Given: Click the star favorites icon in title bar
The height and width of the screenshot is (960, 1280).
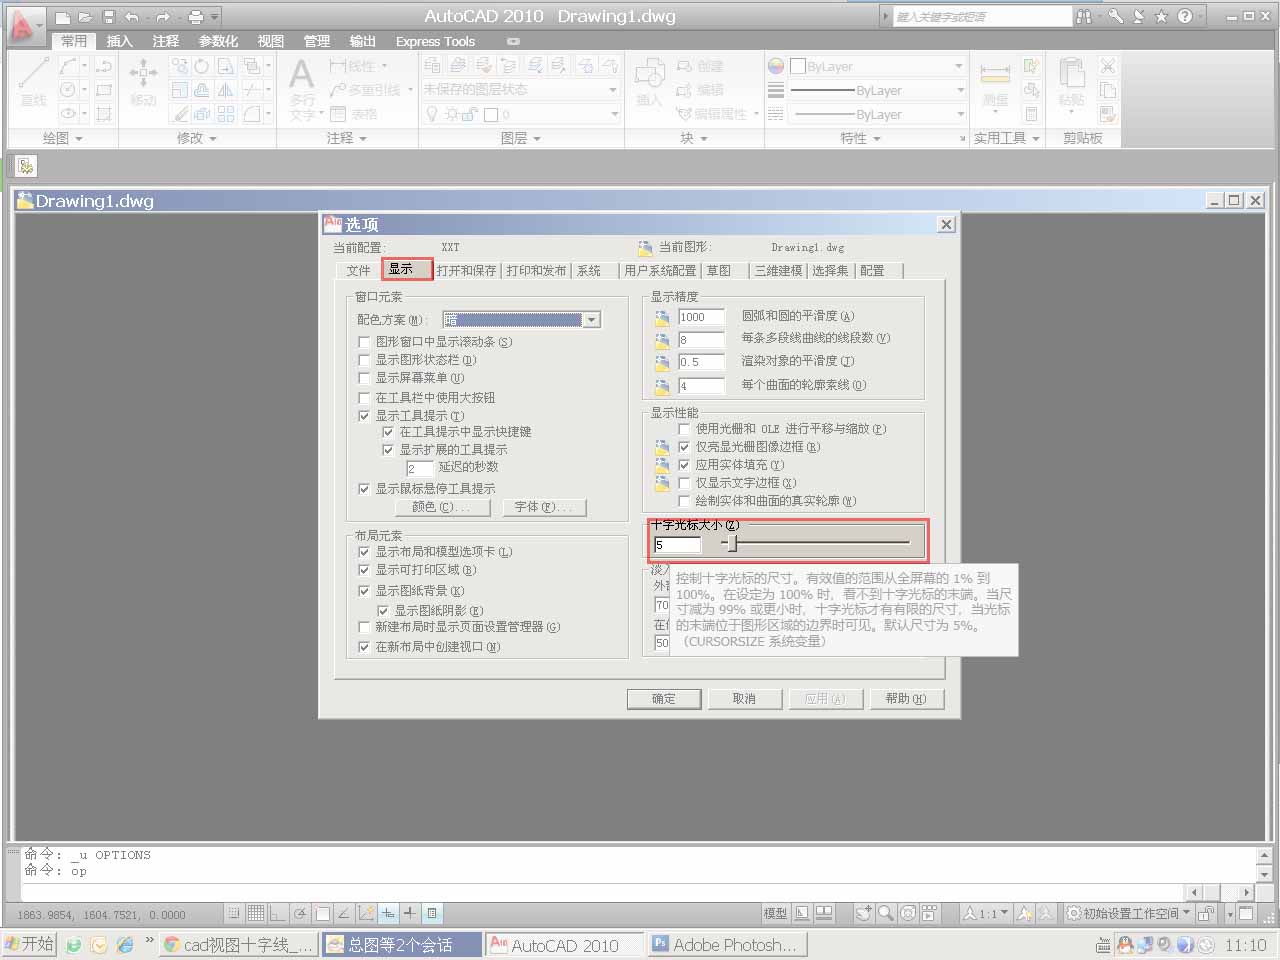Looking at the screenshot, I should 1161,17.
